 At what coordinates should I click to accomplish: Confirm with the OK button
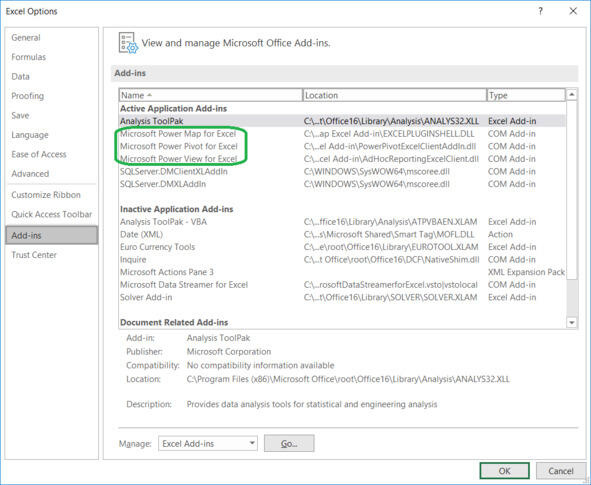[504, 471]
